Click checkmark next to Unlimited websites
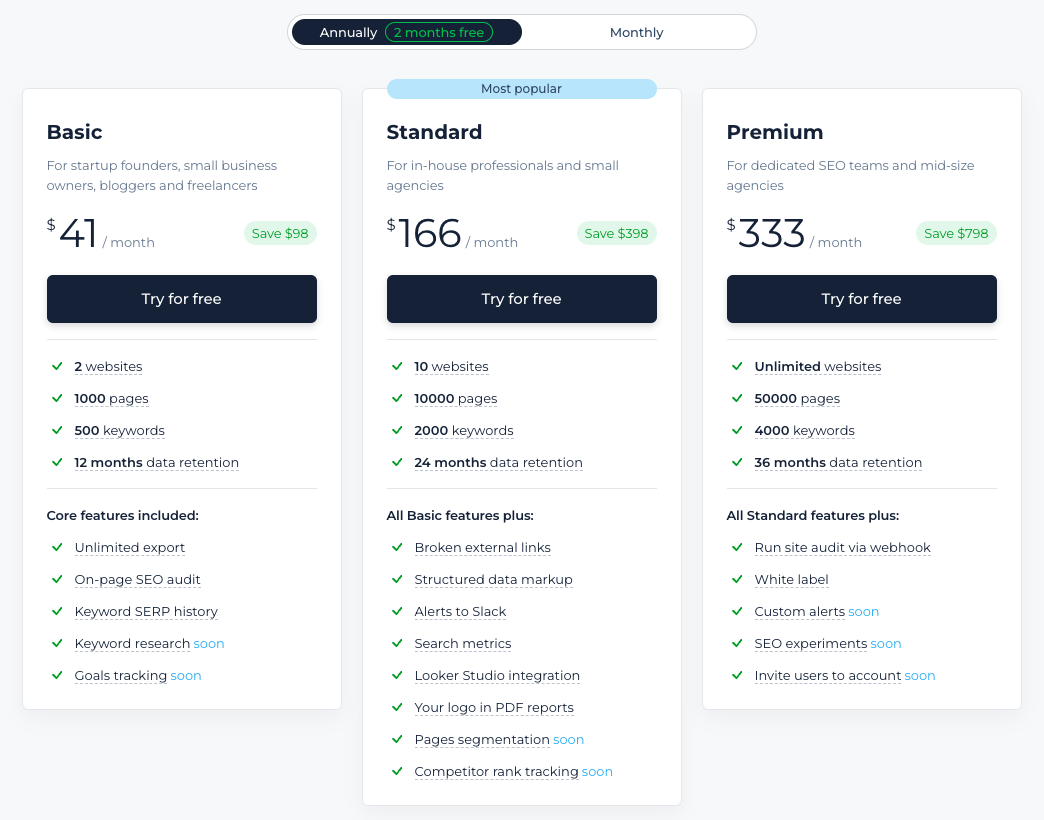 (737, 366)
